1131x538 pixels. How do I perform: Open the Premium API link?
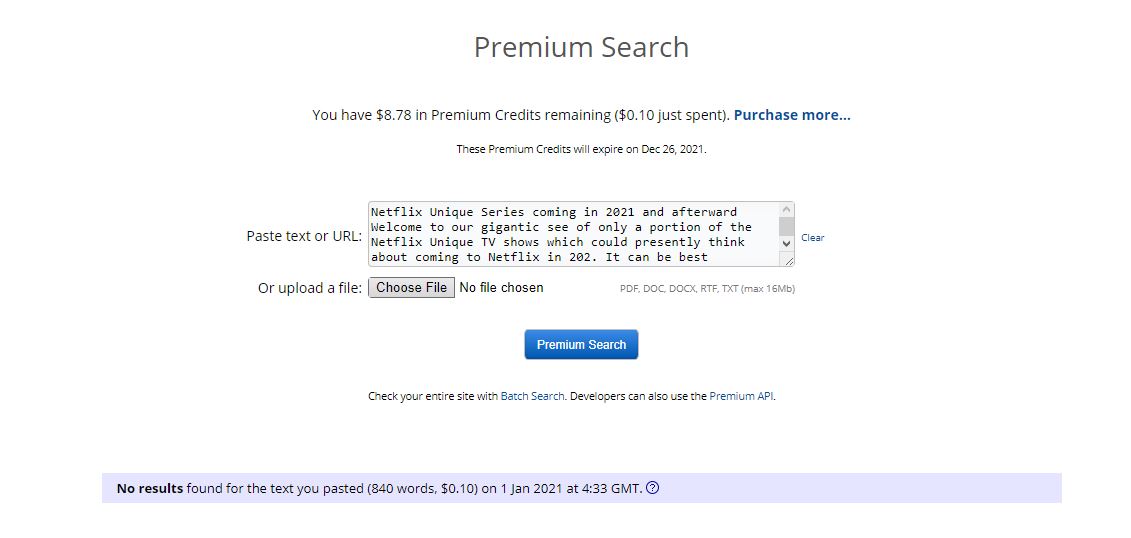coord(741,396)
